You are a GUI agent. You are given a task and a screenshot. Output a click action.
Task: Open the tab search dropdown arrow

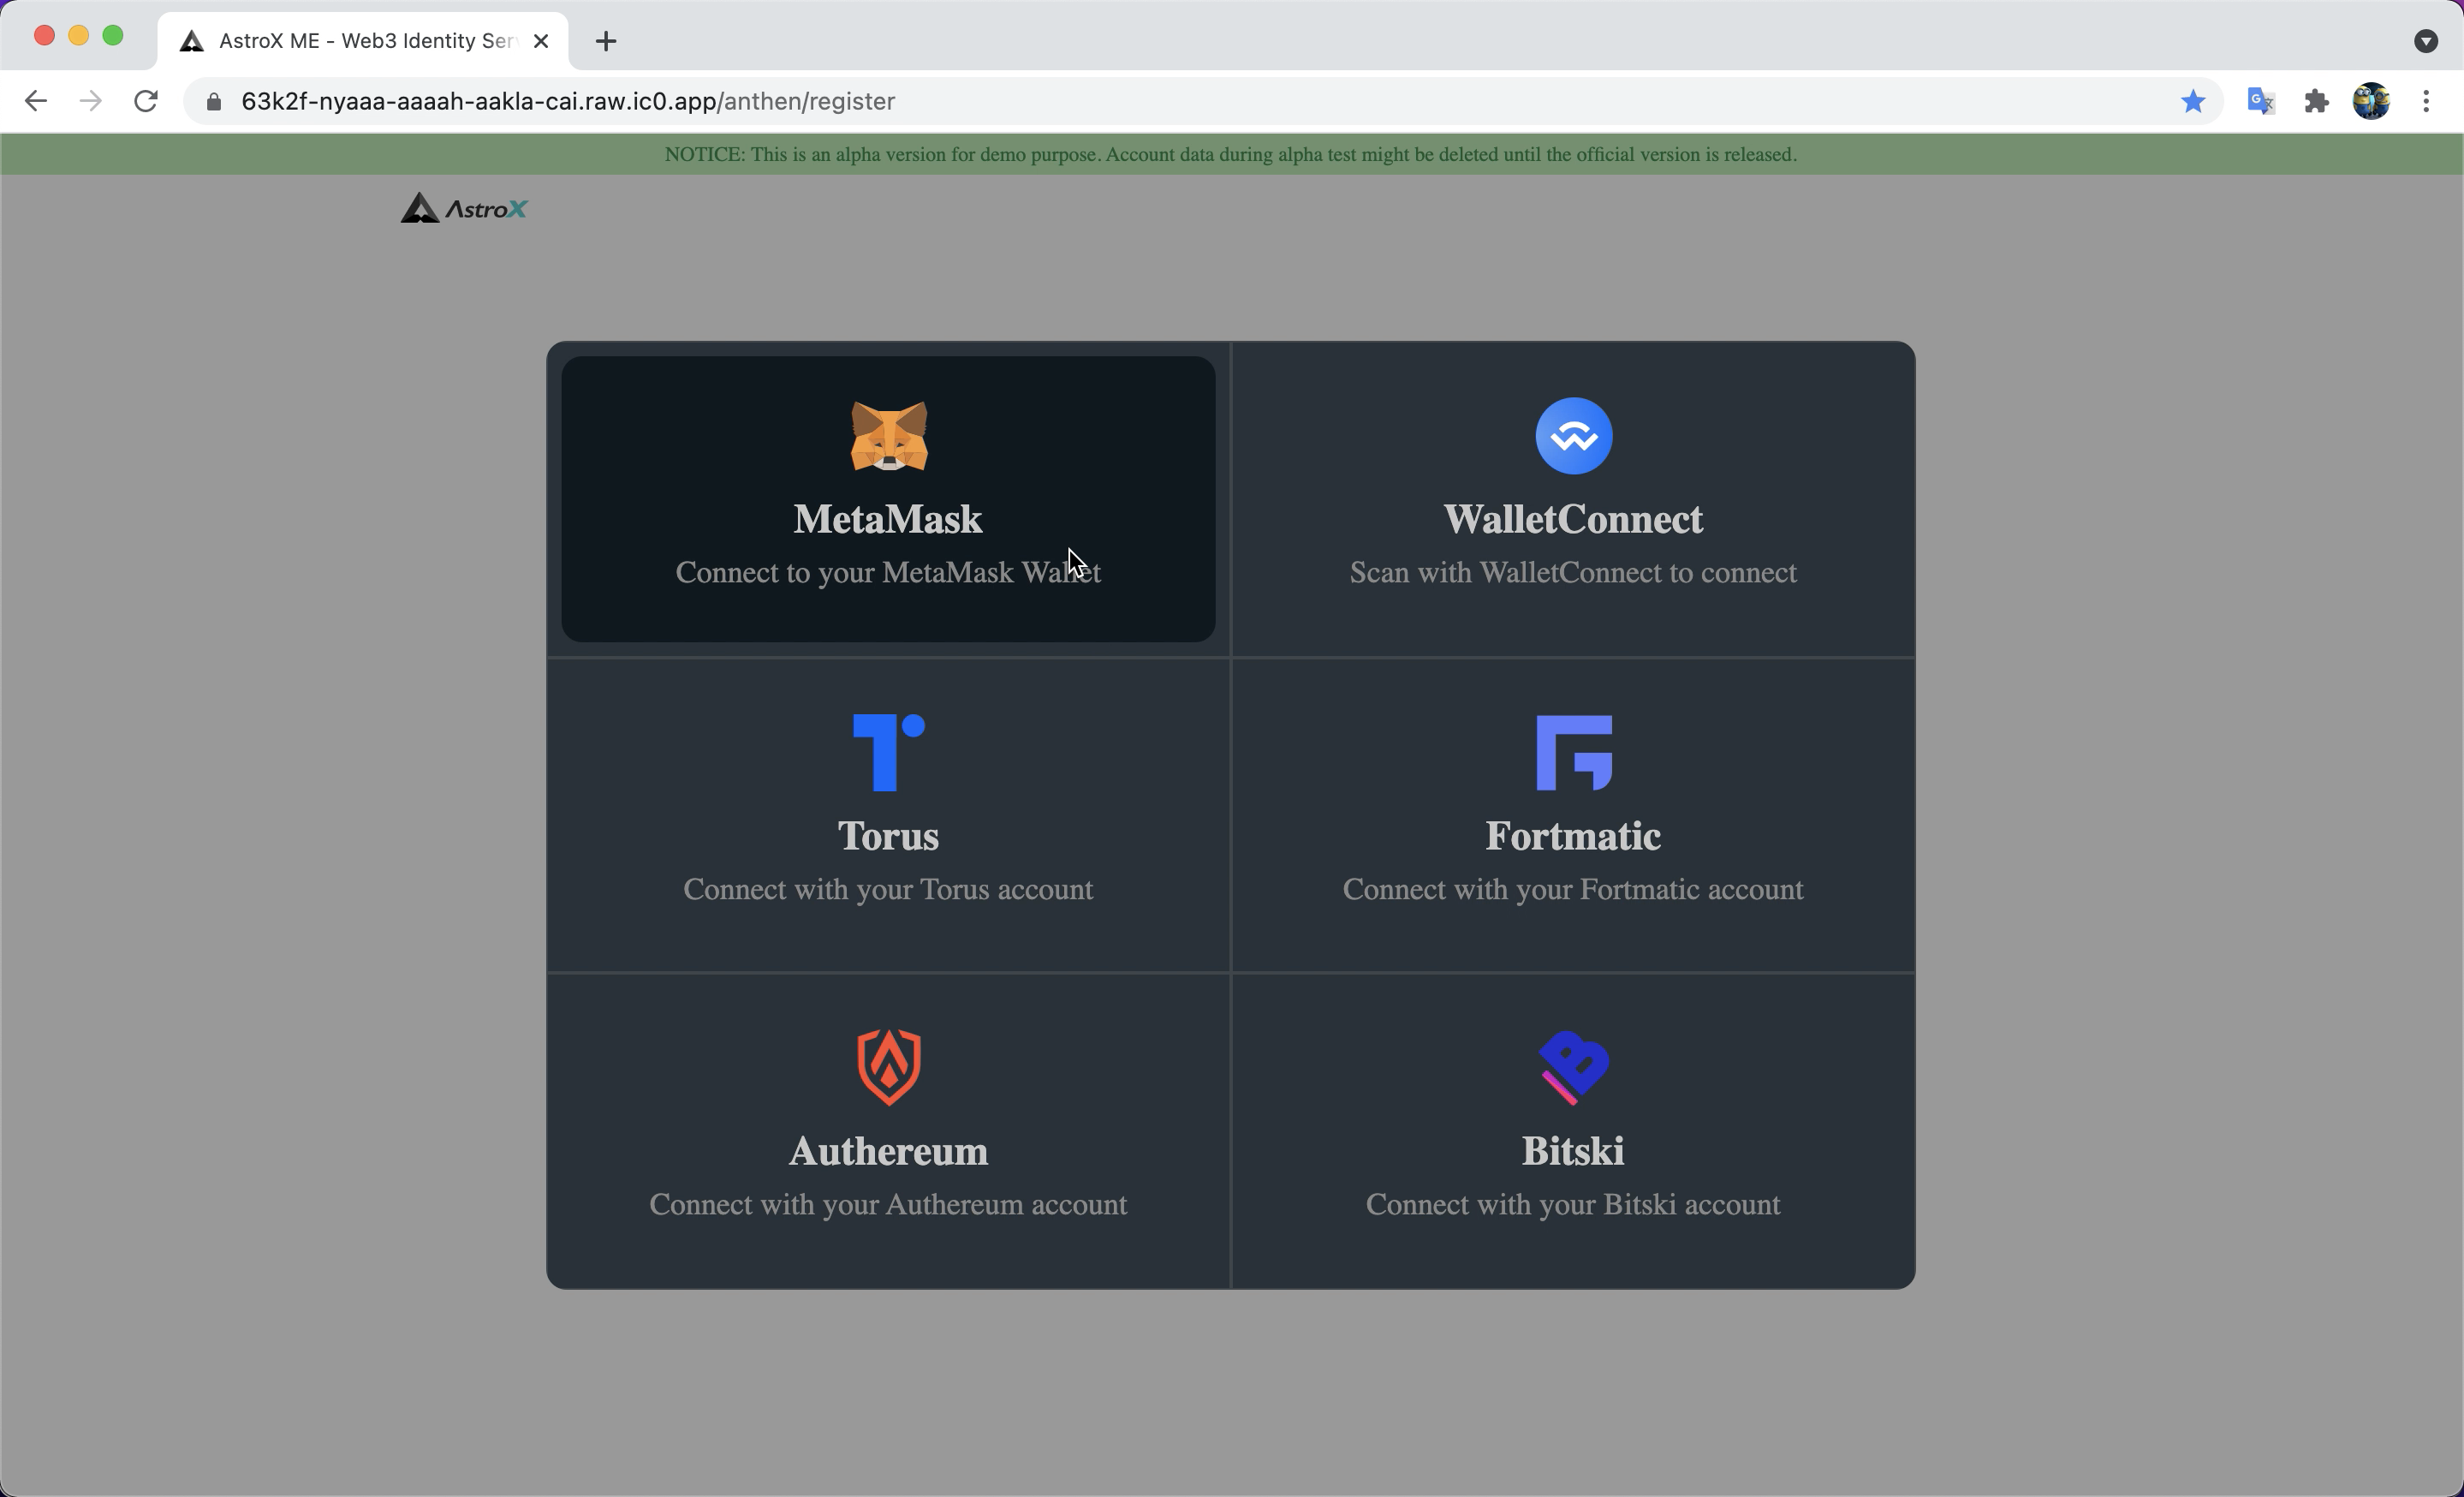(2425, 41)
